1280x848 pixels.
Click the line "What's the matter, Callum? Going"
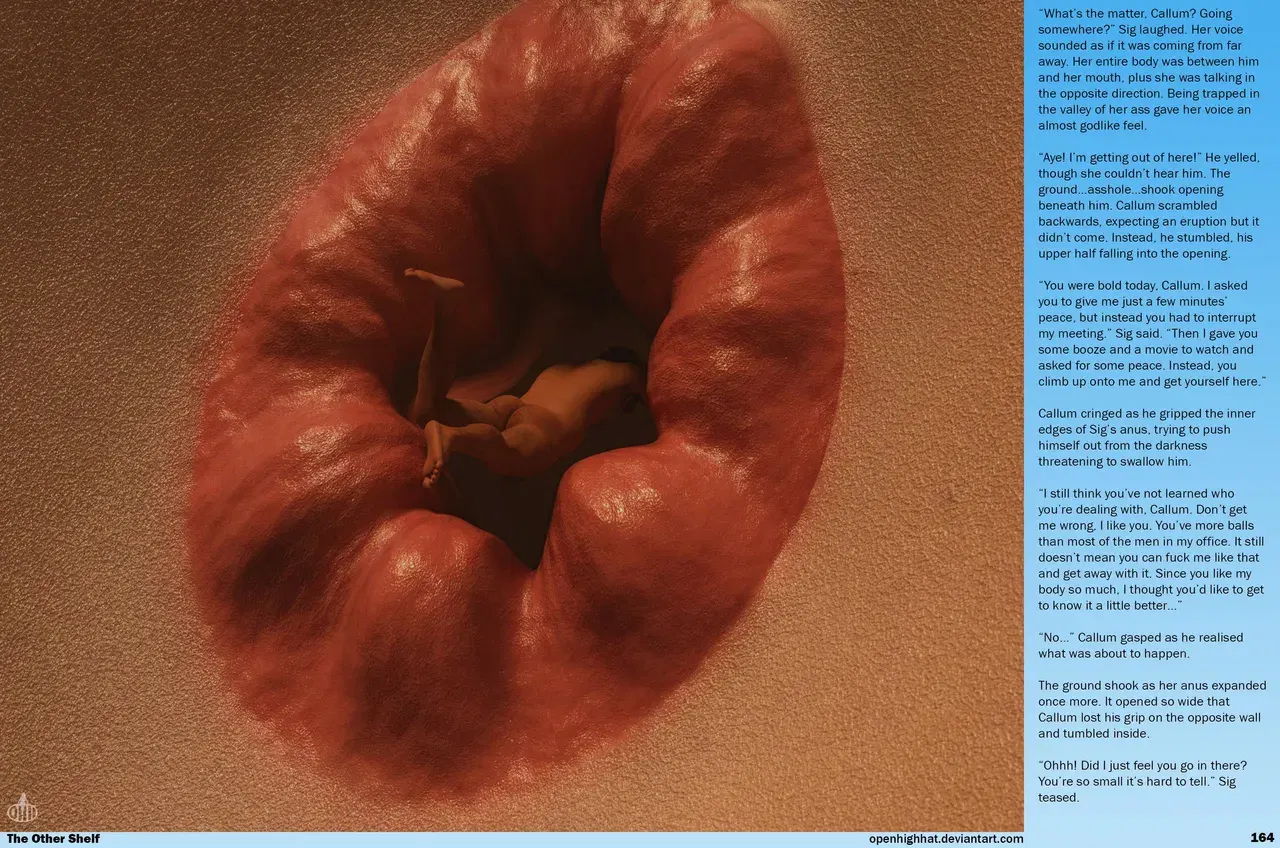pyautogui.click(x=1135, y=14)
